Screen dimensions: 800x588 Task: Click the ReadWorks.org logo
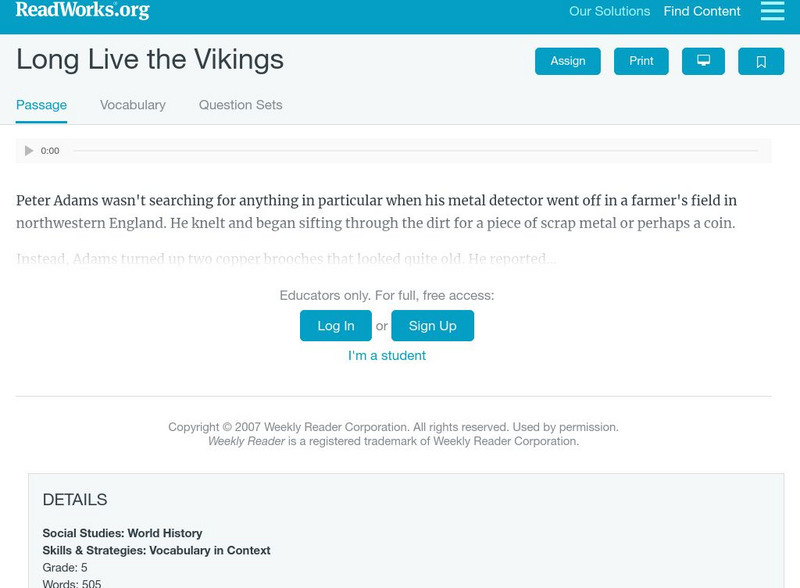tap(82, 10)
